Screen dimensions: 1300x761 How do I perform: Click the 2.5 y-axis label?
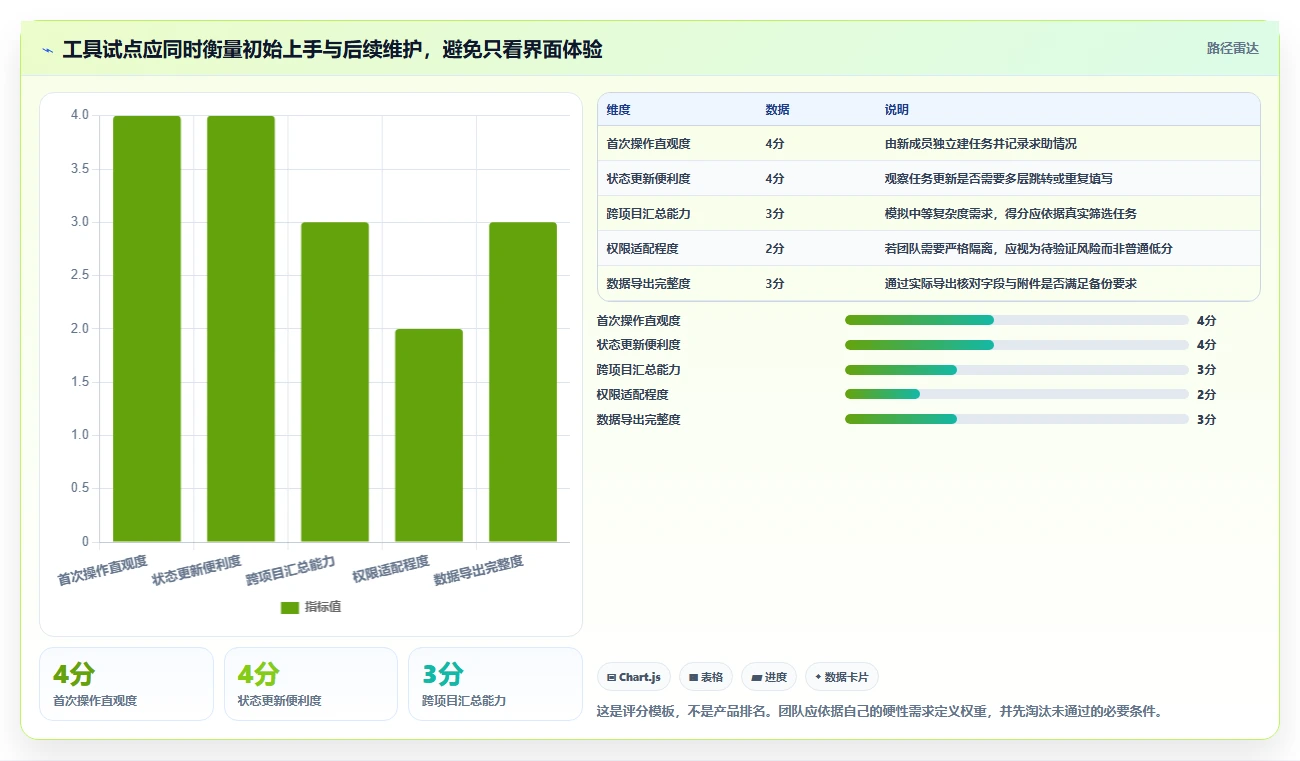pos(80,275)
